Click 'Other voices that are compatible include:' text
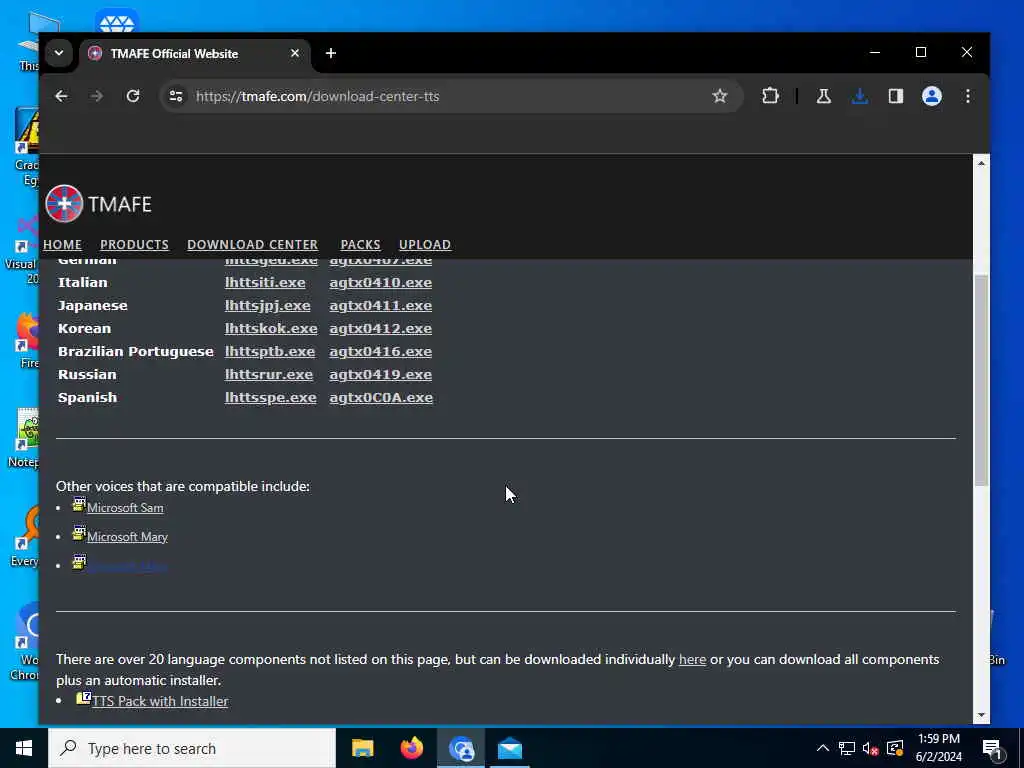The width and height of the screenshot is (1024, 768). (x=183, y=486)
